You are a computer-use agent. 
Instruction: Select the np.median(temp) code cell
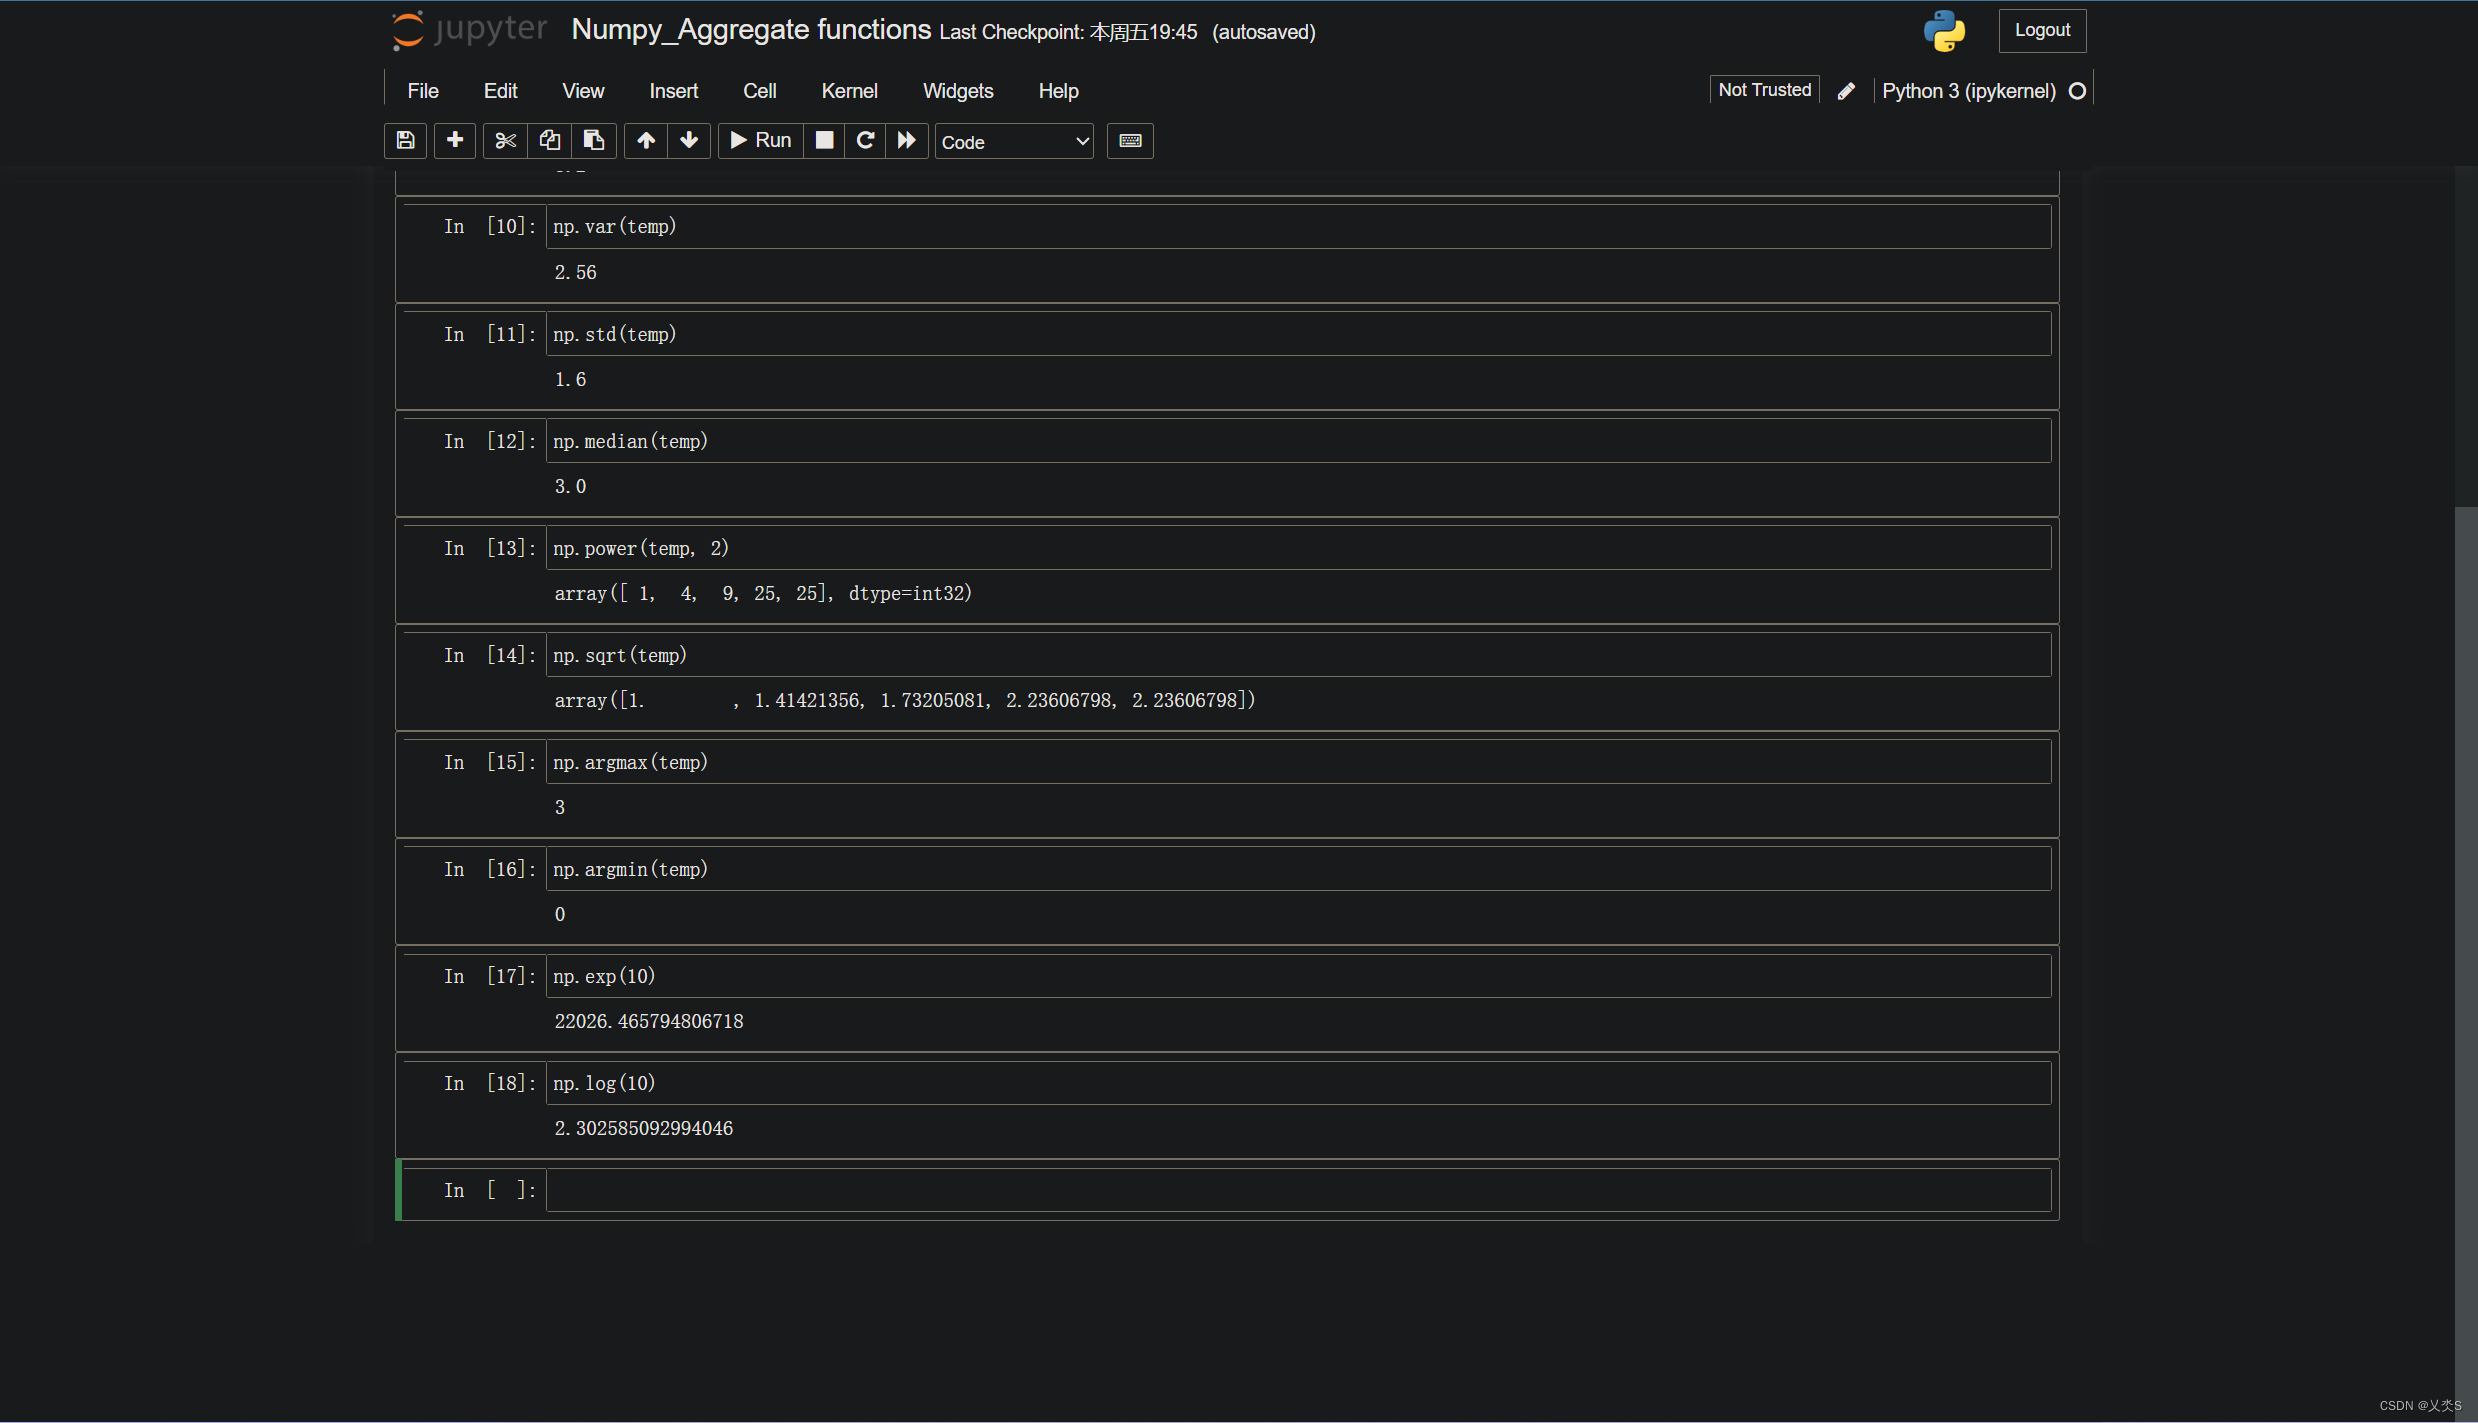coord(1298,441)
